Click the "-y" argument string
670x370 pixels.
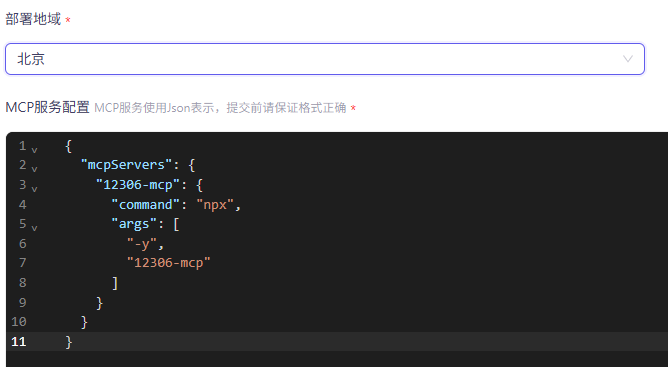[x=142, y=244]
